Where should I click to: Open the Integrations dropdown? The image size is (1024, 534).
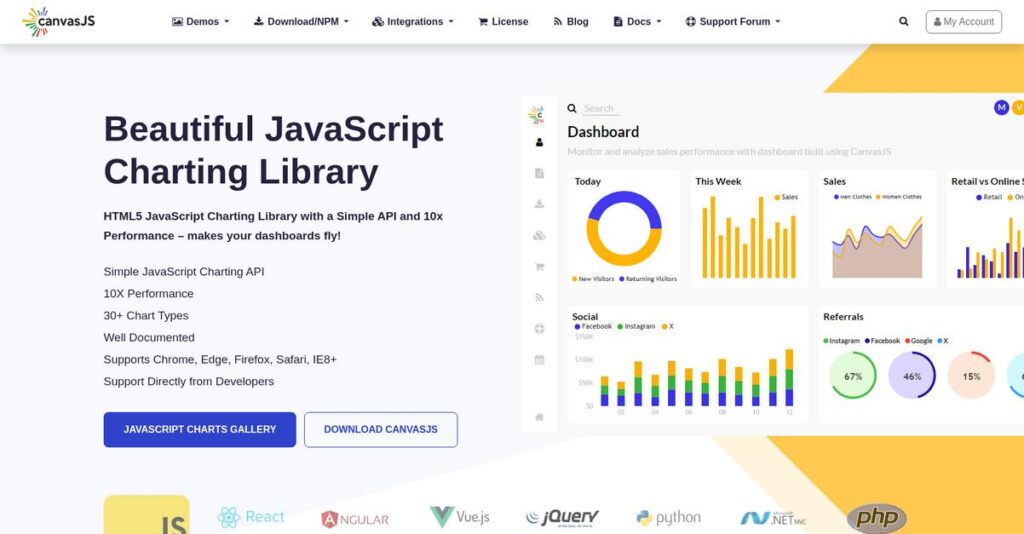tap(413, 22)
